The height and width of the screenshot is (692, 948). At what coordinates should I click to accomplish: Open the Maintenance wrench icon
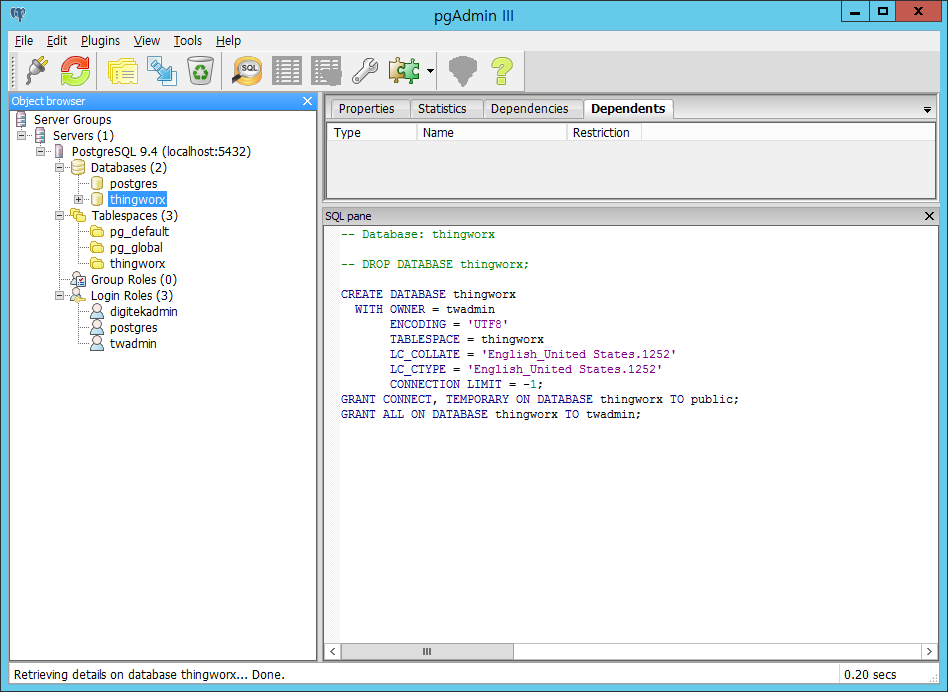click(x=365, y=71)
